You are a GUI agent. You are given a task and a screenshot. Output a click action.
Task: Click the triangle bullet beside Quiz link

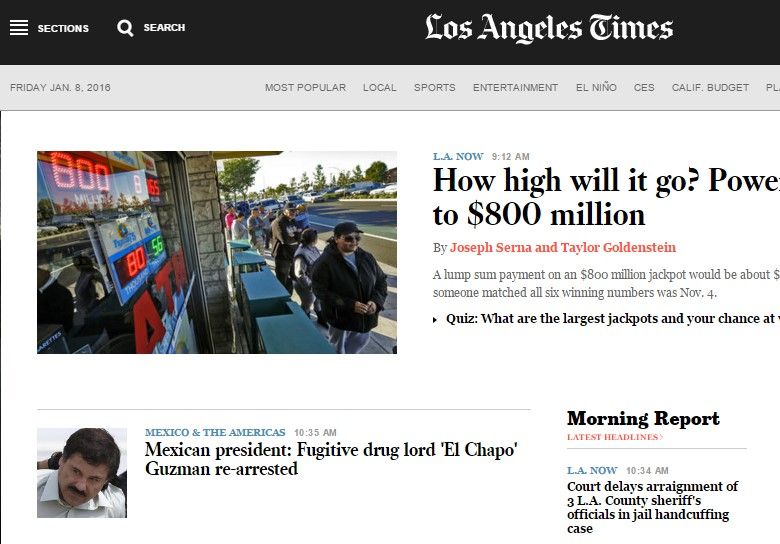point(435,320)
